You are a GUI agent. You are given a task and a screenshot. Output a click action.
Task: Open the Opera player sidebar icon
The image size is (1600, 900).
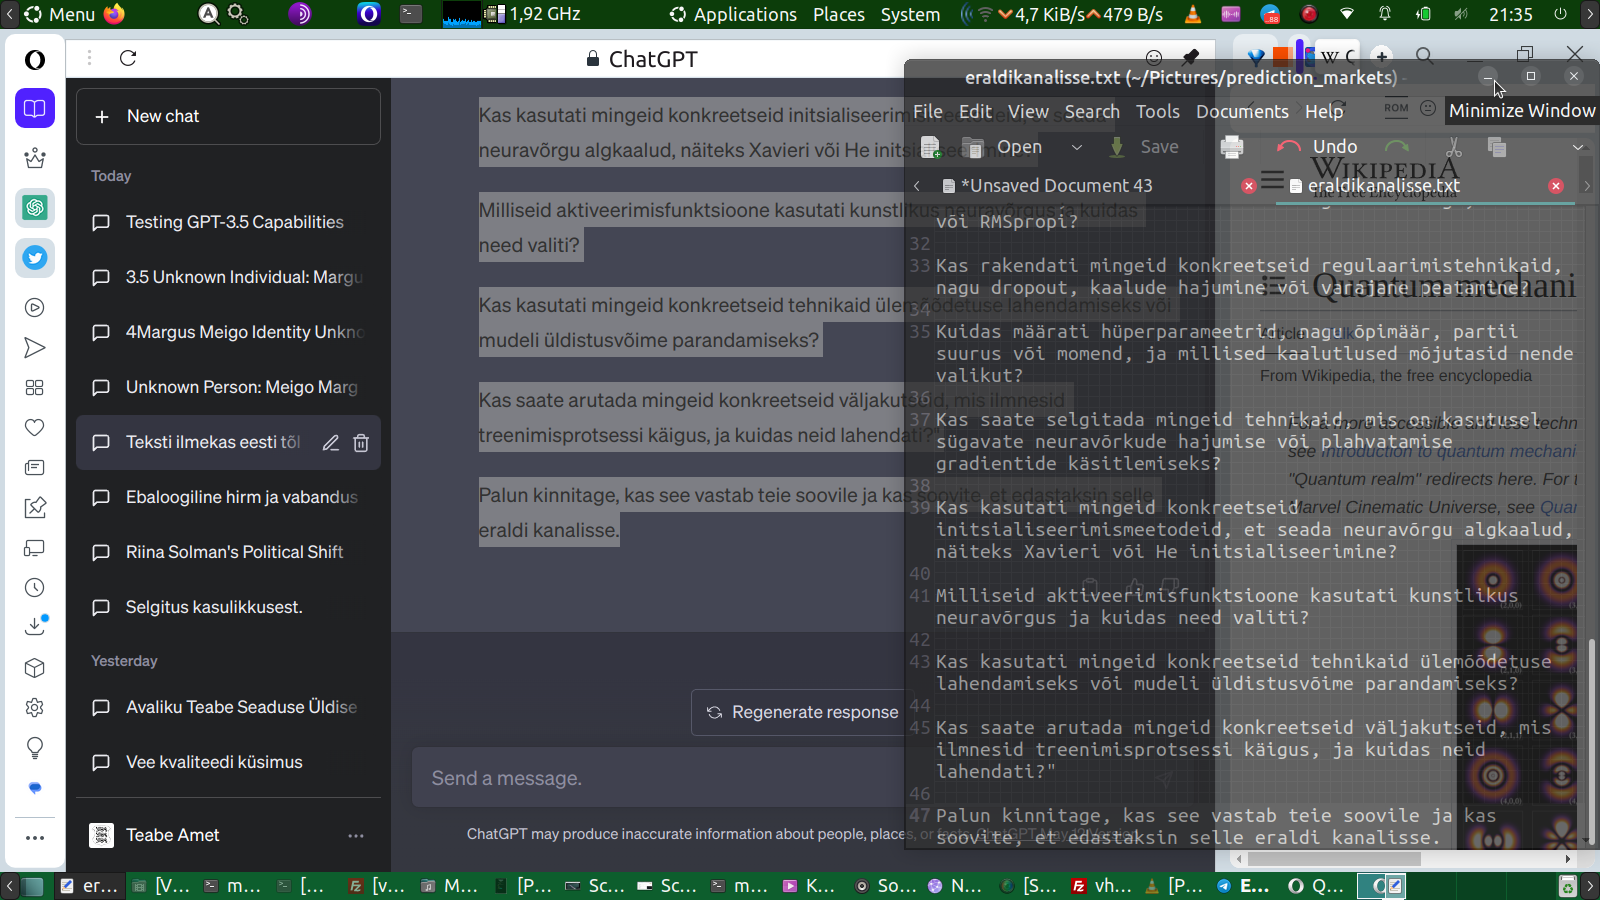pos(35,308)
